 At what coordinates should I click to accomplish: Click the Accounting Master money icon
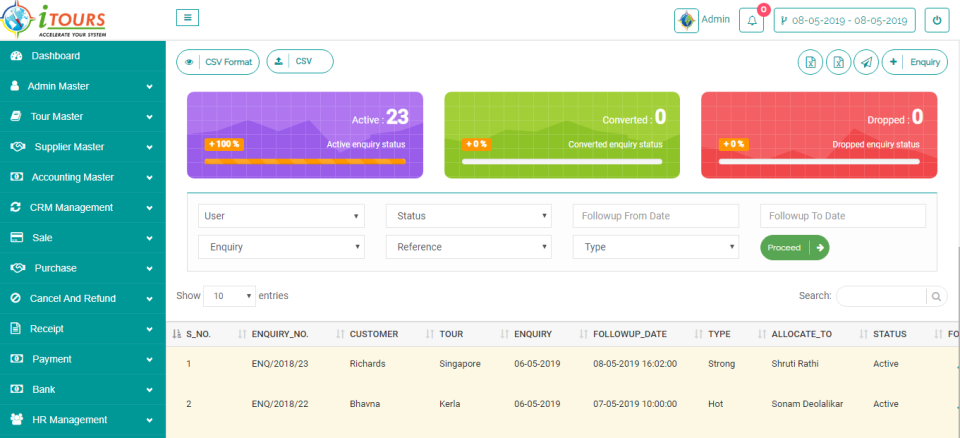tap(17, 177)
